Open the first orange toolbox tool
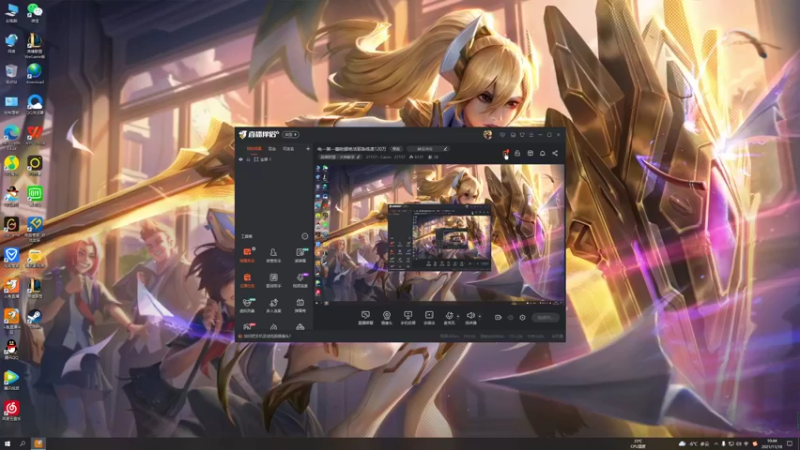Image resolution: width=800 pixels, height=450 pixels. pyautogui.click(x=247, y=255)
